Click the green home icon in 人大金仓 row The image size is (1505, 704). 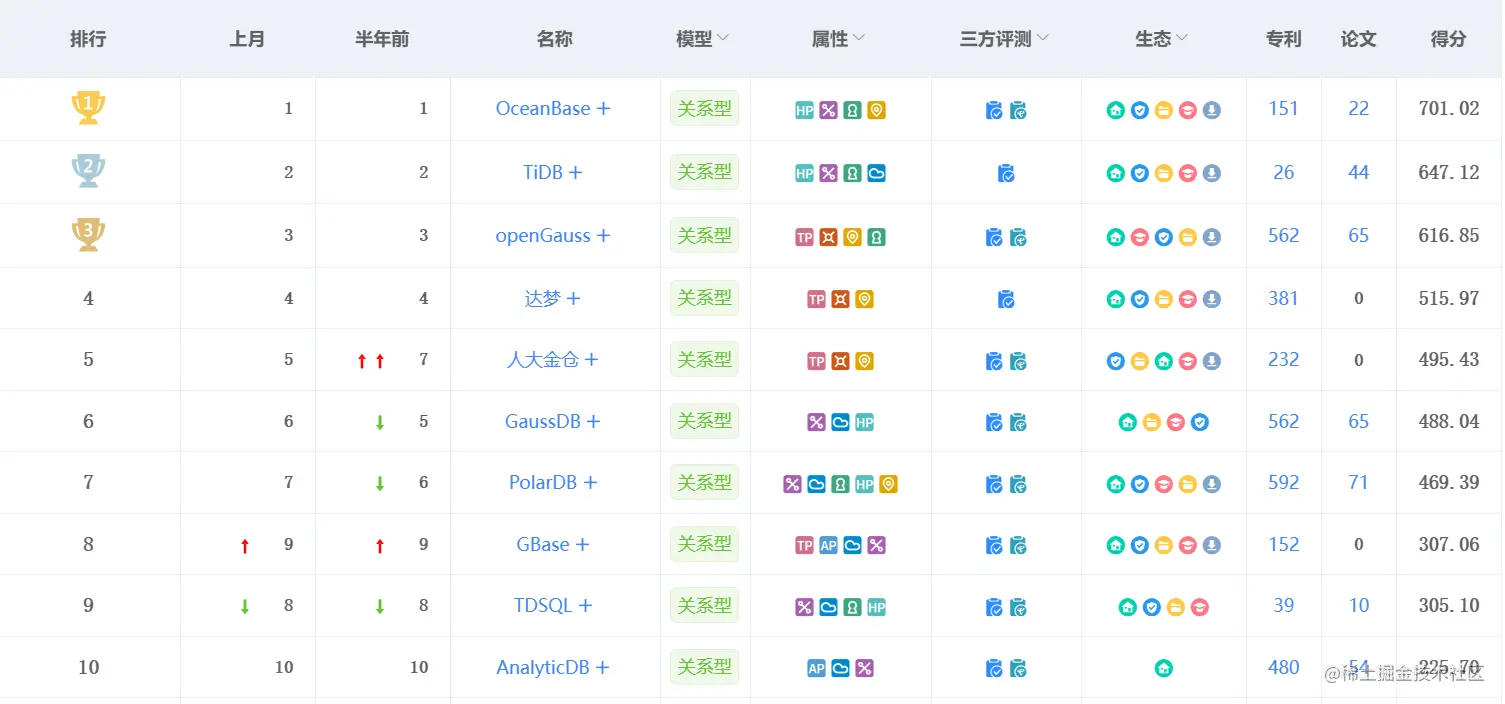(1163, 361)
